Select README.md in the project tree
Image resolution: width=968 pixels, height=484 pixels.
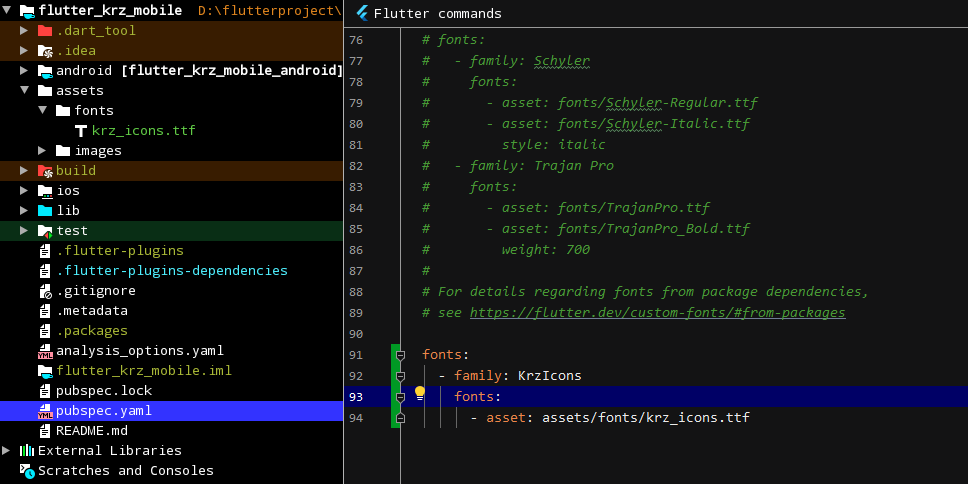point(92,431)
